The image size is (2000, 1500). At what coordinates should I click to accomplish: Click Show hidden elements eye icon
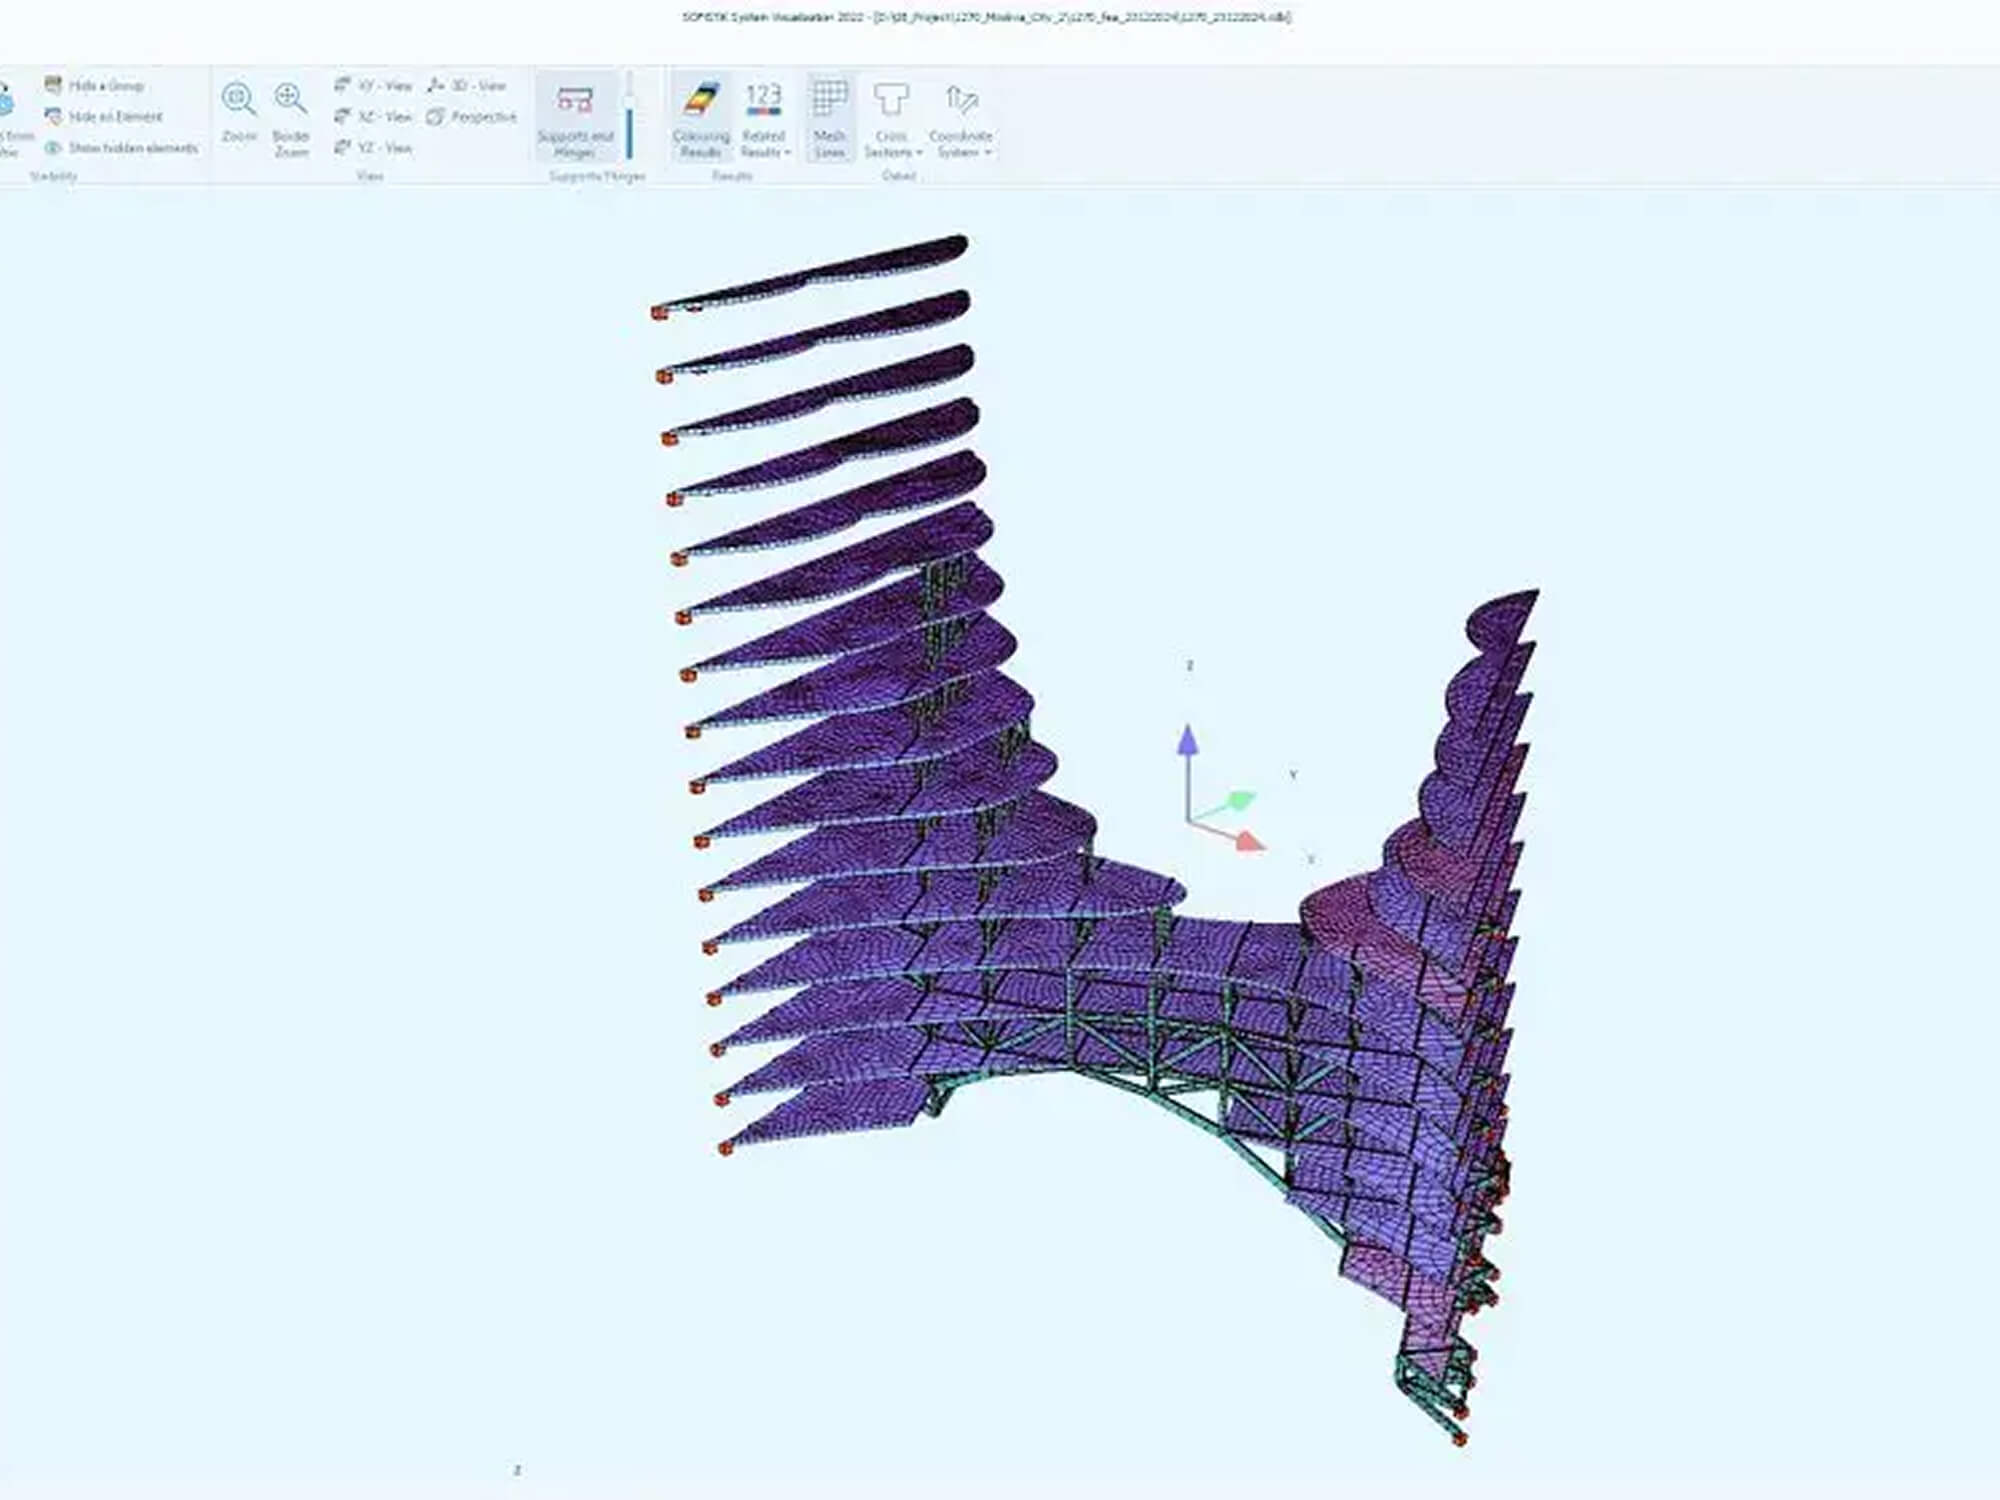54,148
